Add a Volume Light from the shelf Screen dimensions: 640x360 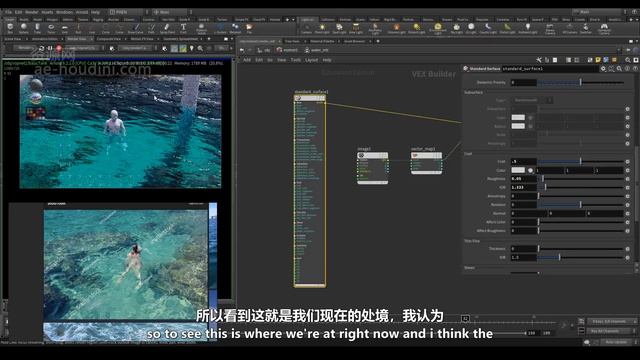coord(396,28)
